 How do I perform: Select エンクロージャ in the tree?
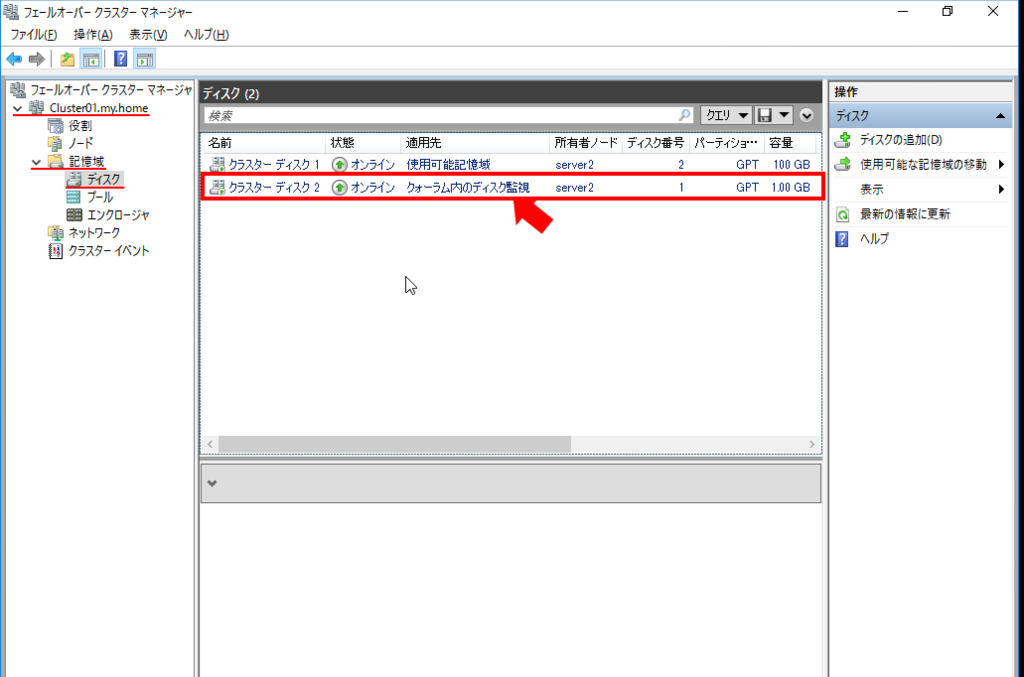[x=118, y=215]
